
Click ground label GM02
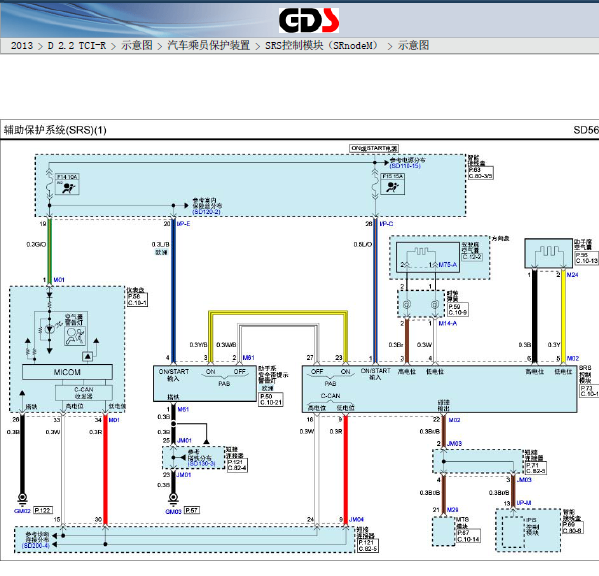coord(22,511)
